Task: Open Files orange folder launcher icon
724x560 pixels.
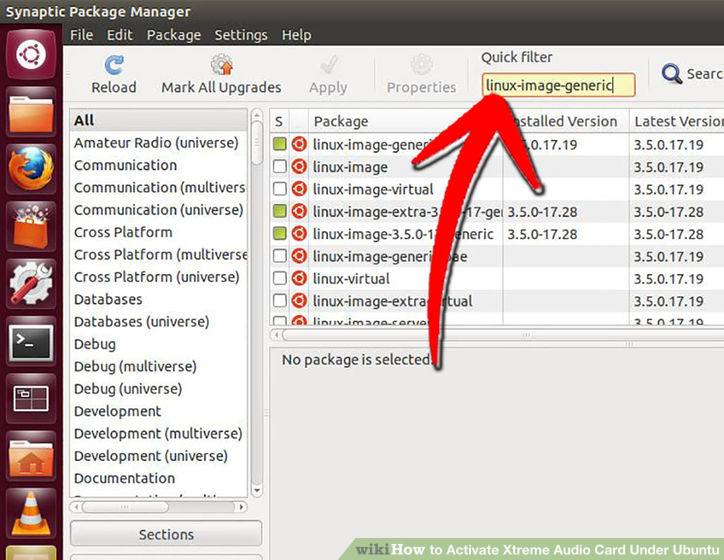Action: pos(31,113)
